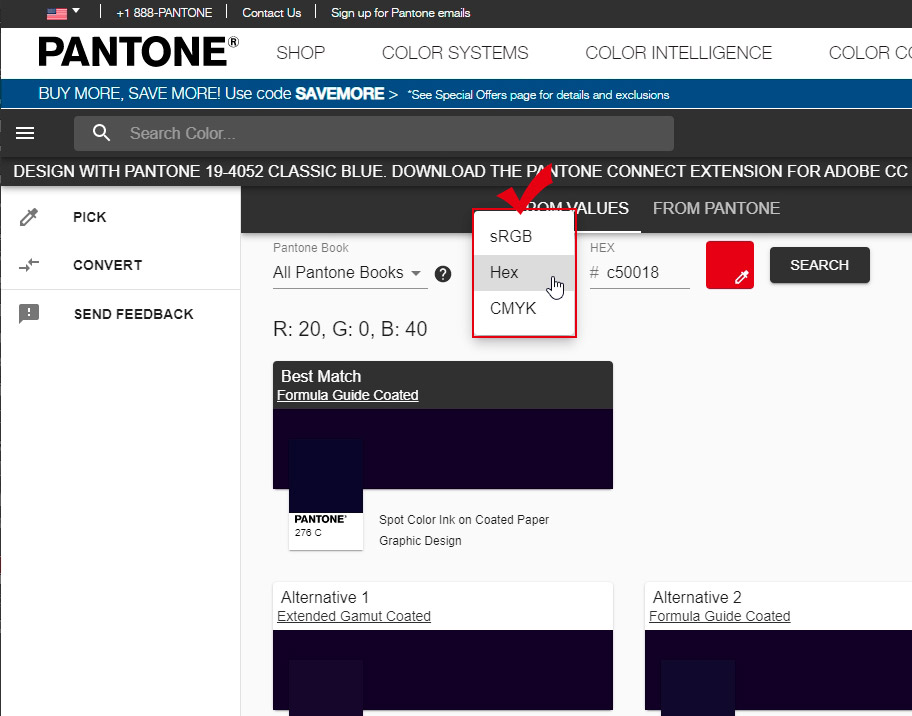Click Sign up for Pantone emails link
912x716 pixels.
pyautogui.click(x=400, y=13)
